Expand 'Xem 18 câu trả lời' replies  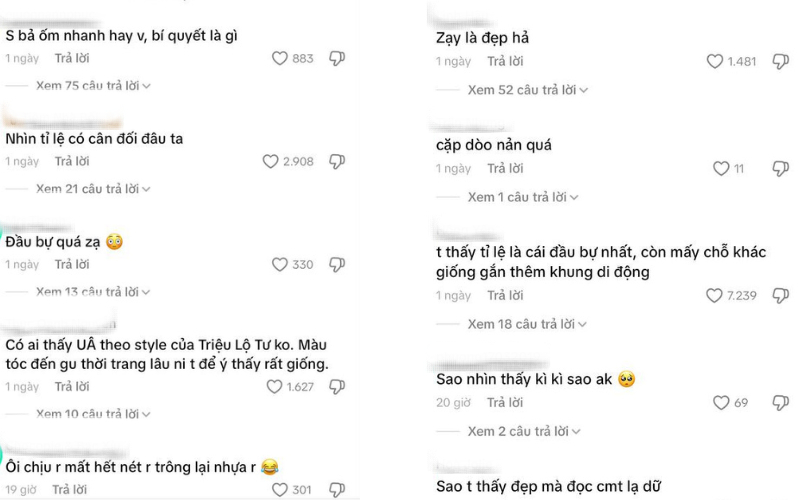pos(527,324)
